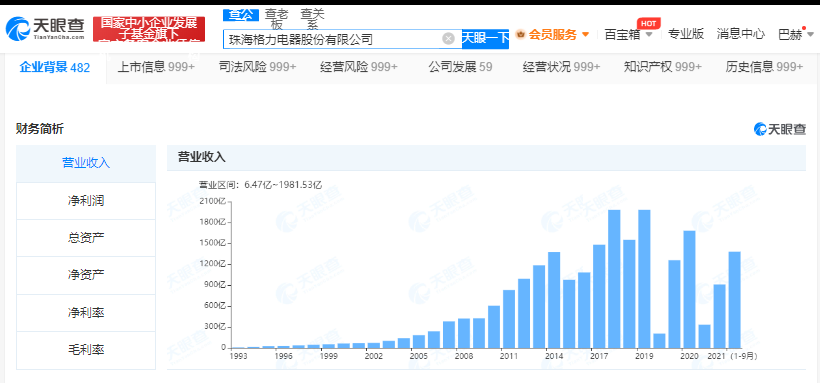Viewport: 820px width, 383px height.
Task: Select 净利率 in the finance sidebar
Action: tap(86, 312)
